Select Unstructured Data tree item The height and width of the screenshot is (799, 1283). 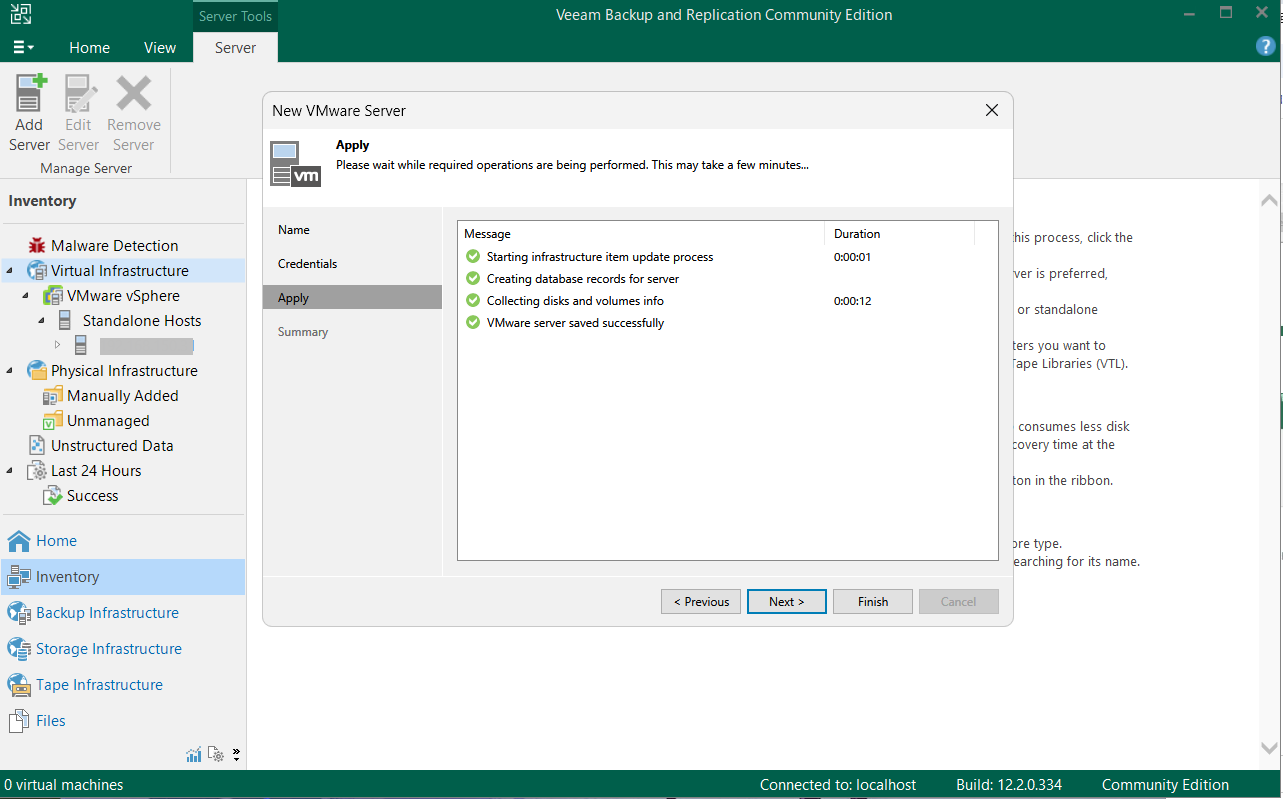tap(112, 445)
